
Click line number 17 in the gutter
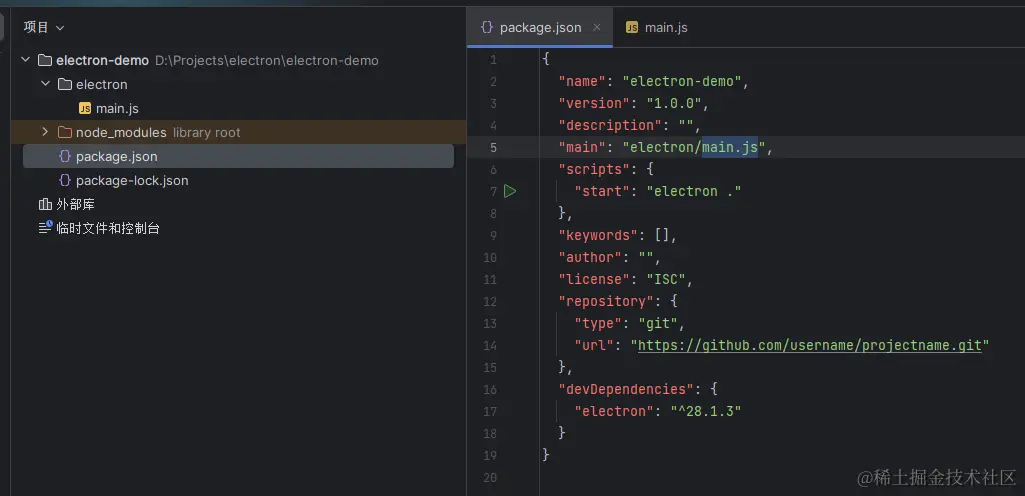[x=490, y=411]
